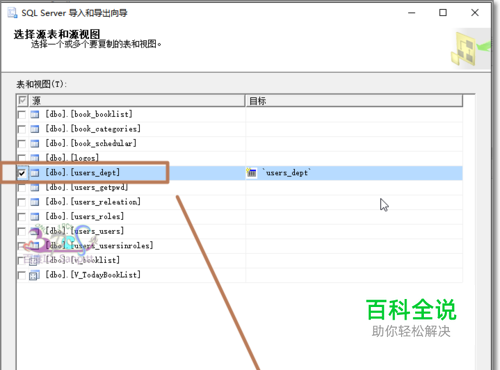
Task: Select the [dbo].[book_booklist] row text
Action: point(89,114)
